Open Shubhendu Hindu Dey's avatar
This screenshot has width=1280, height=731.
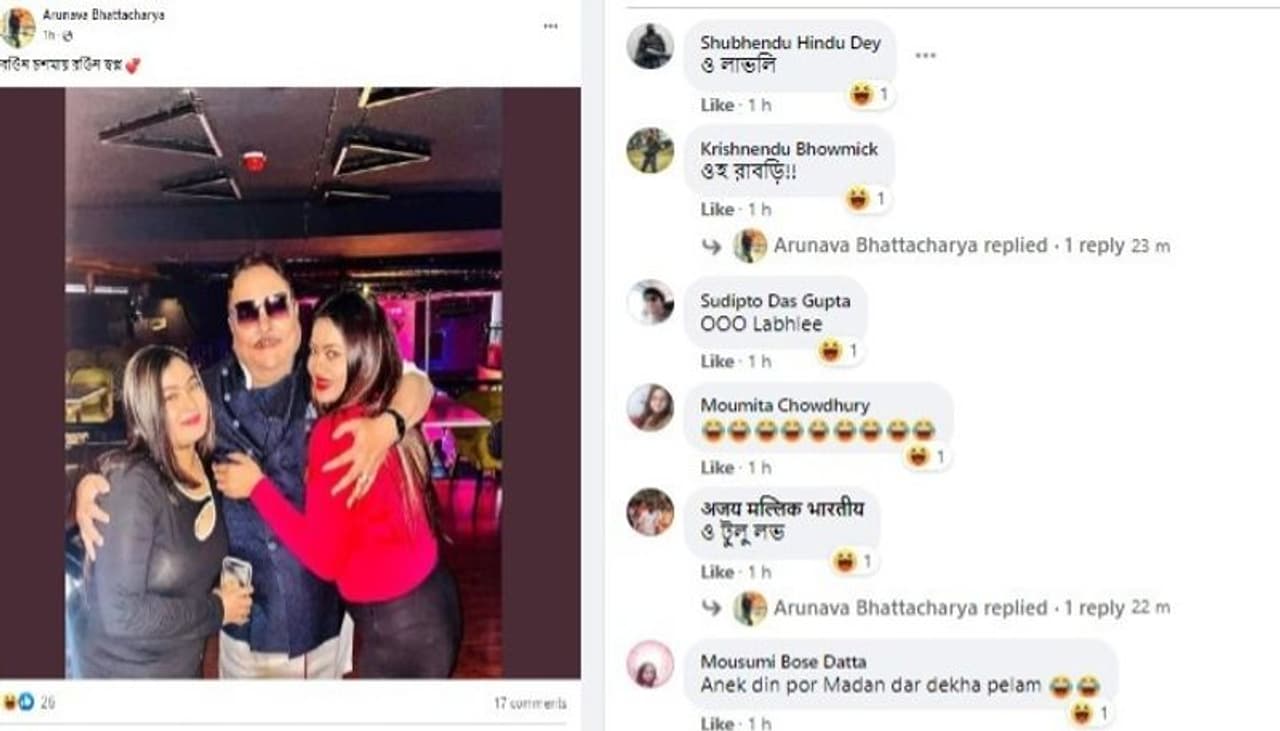click(x=650, y=45)
